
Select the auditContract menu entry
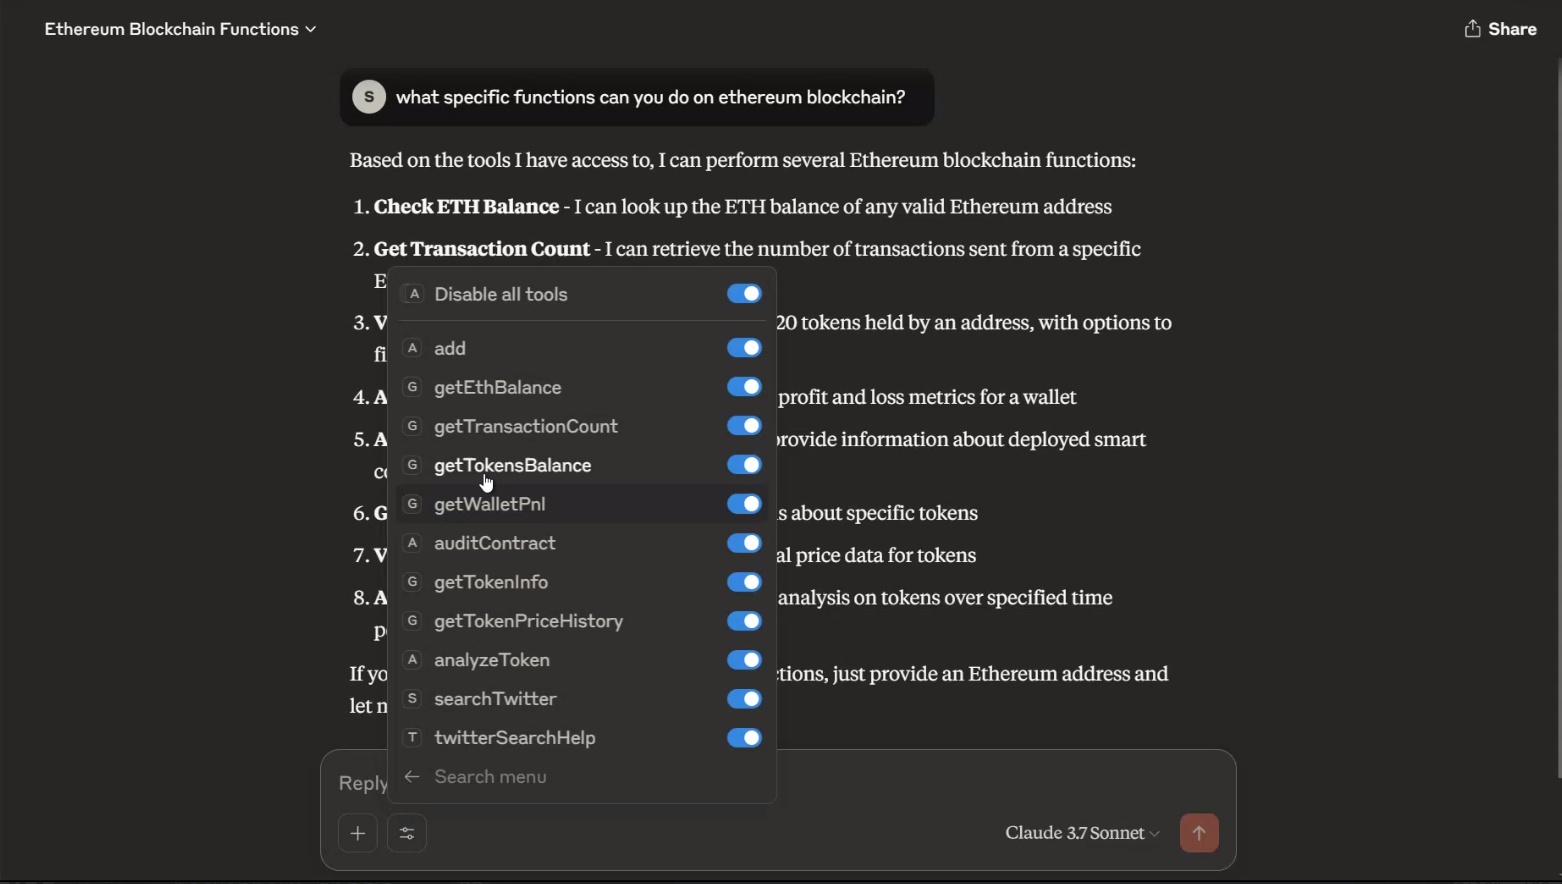582,543
